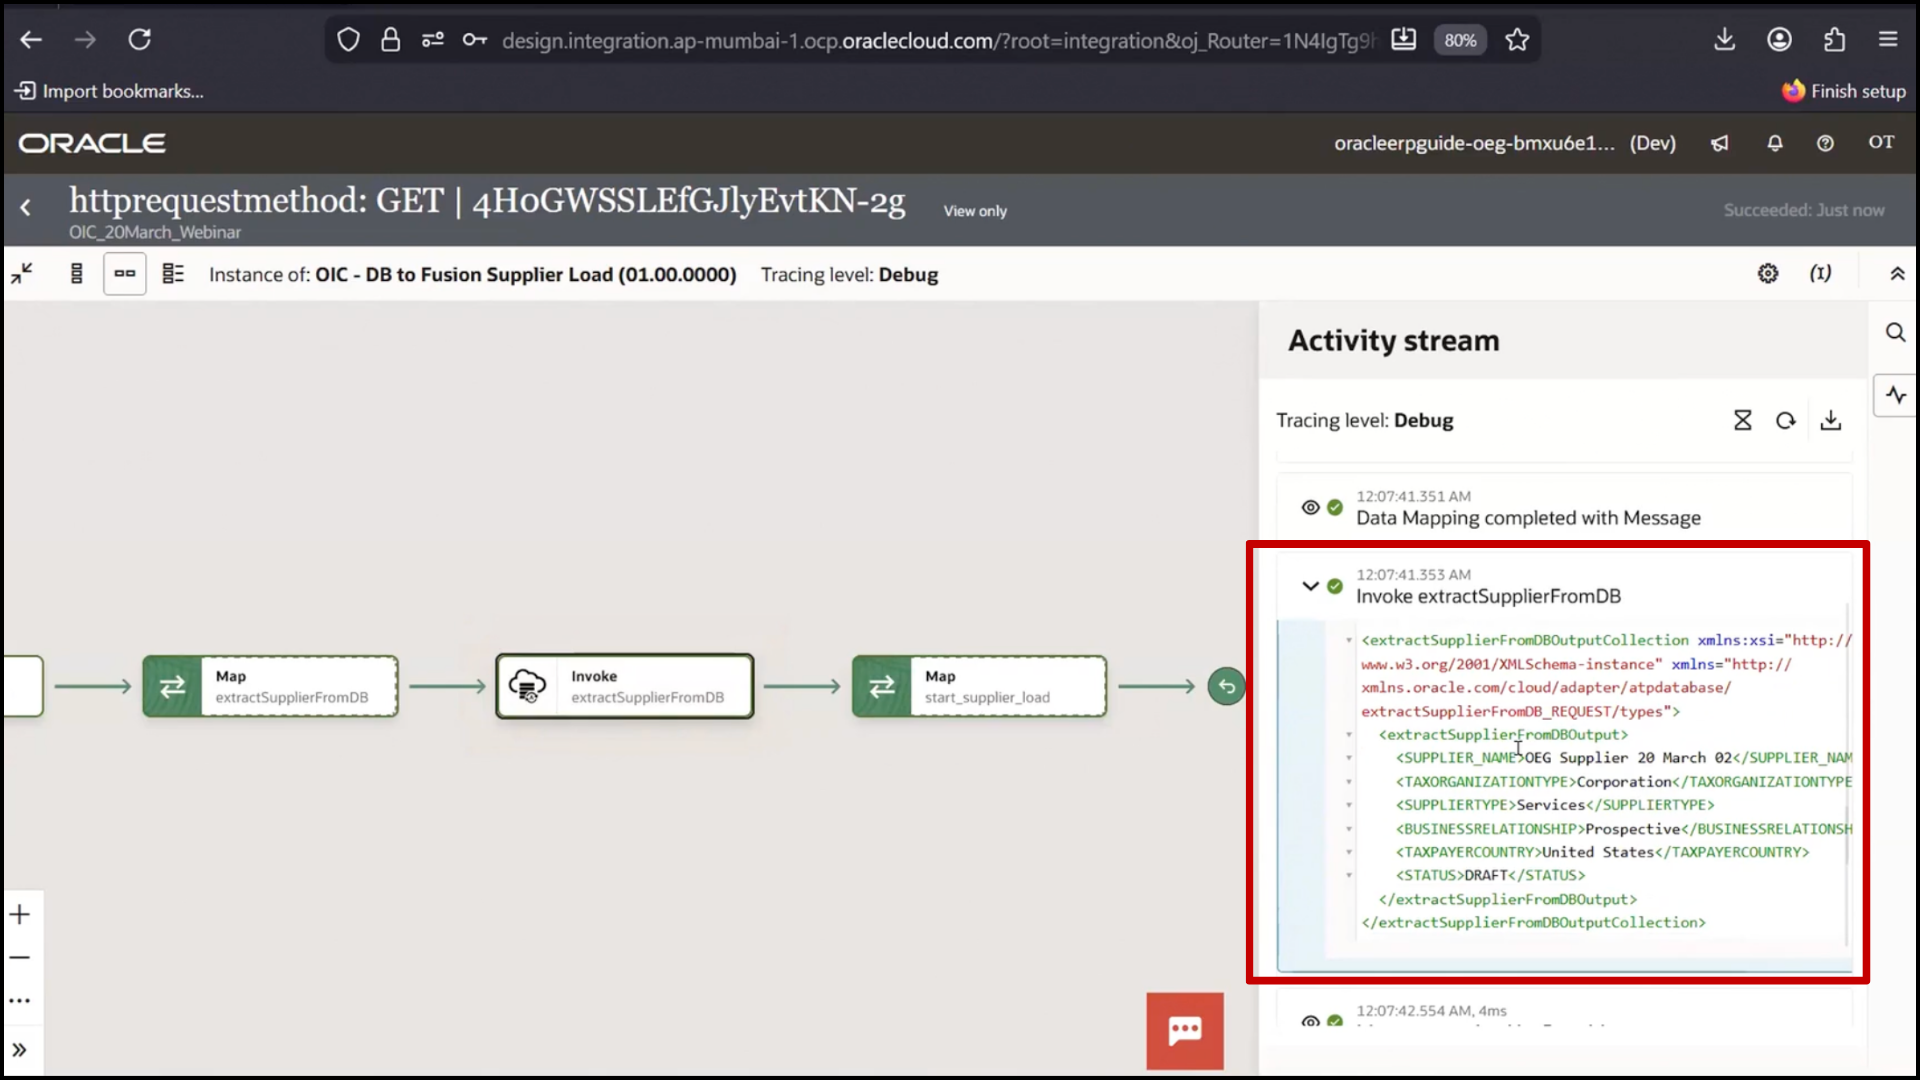Click the collapse canvas arrows icon
The height and width of the screenshot is (1080, 1920).
click(22, 274)
